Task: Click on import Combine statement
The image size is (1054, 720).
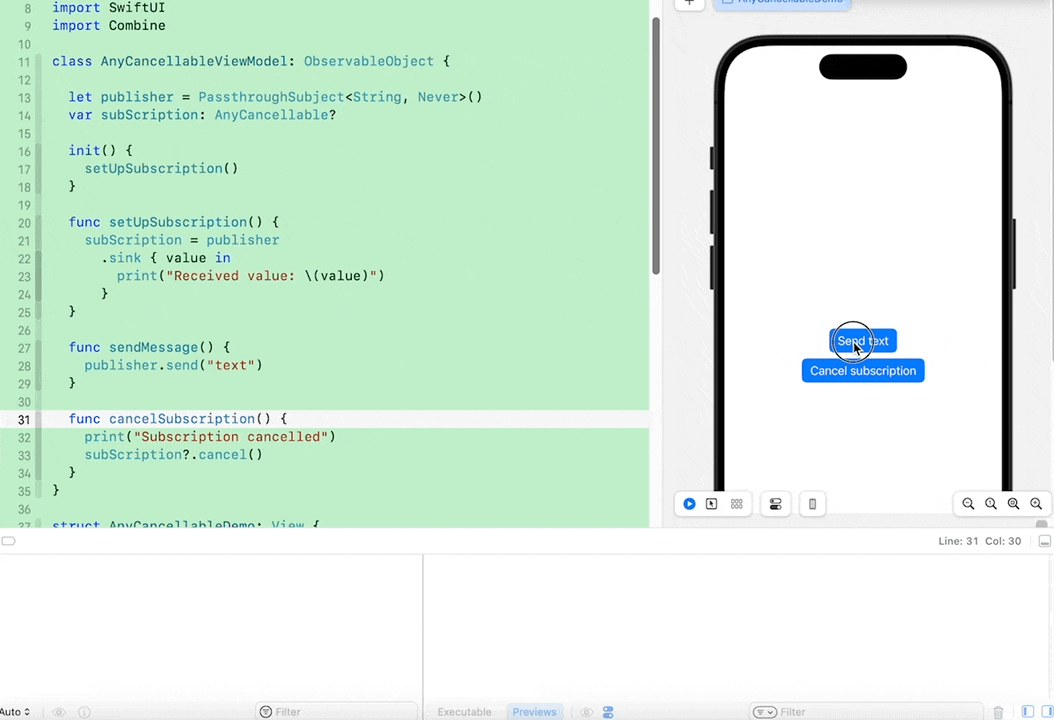Action: point(109,26)
